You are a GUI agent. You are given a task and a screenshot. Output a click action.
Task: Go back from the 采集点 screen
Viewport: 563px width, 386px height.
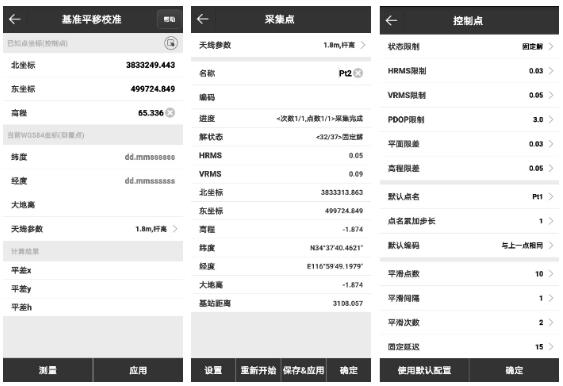[203, 19]
